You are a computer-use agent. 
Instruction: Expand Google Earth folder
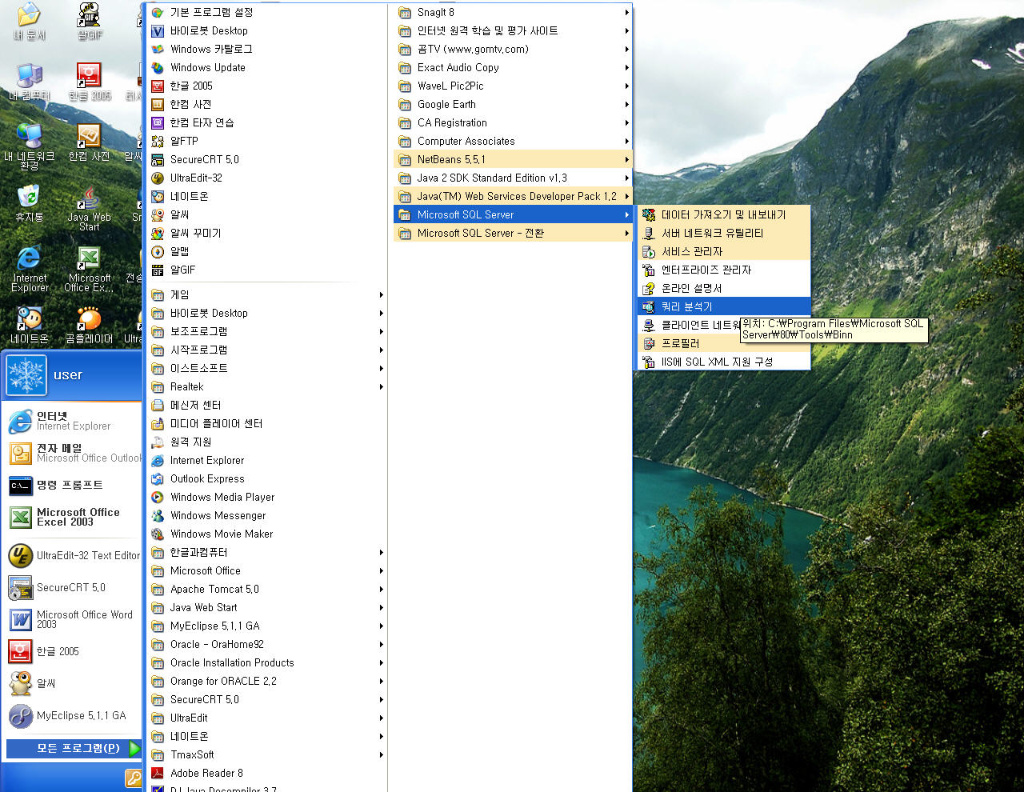pos(513,104)
